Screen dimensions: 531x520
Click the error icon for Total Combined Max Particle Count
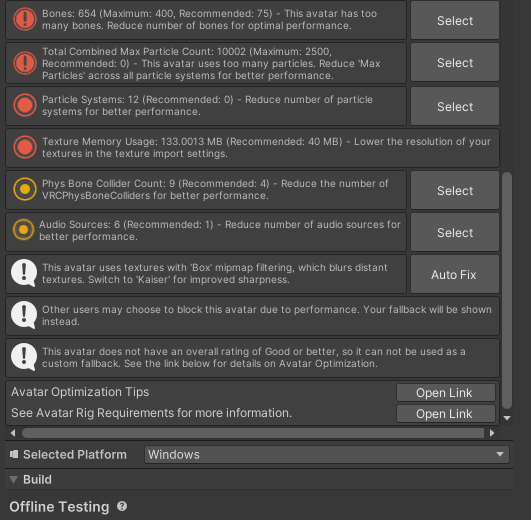pos(25,63)
